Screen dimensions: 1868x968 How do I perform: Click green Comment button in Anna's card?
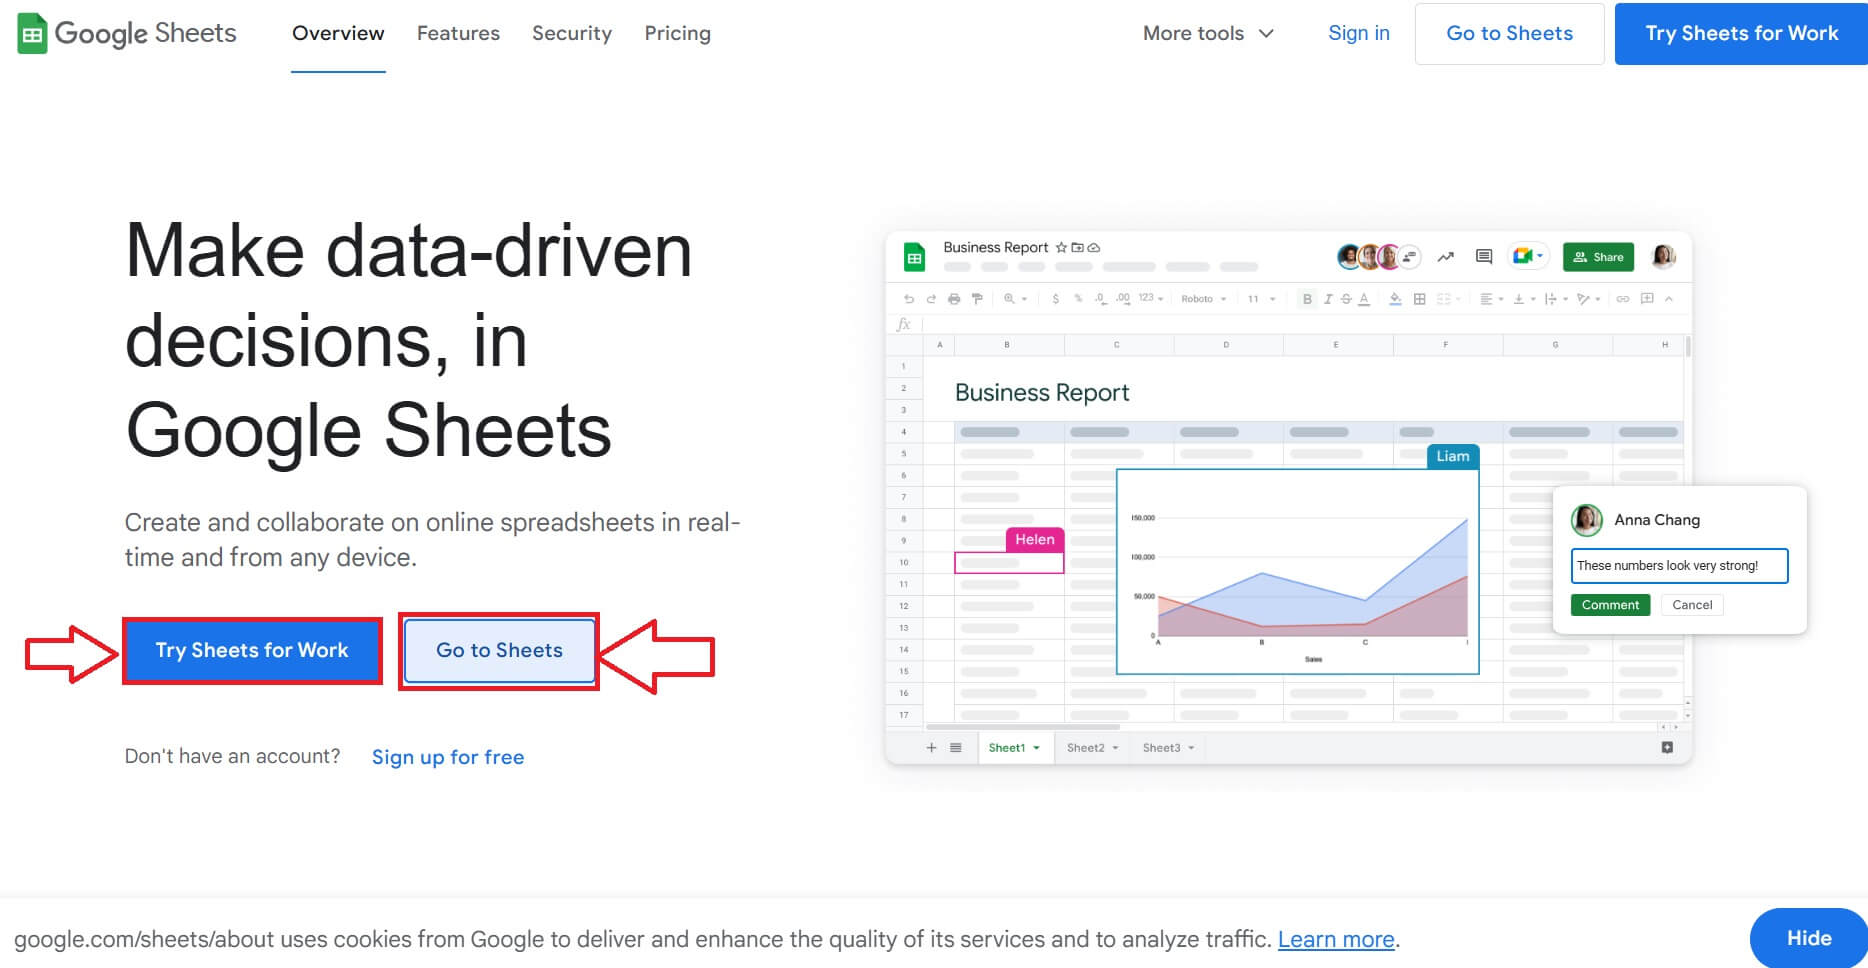coord(1610,605)
